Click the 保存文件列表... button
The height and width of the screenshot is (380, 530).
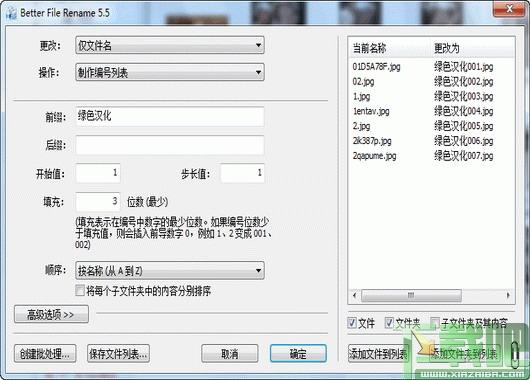click(x=118, y=354)
